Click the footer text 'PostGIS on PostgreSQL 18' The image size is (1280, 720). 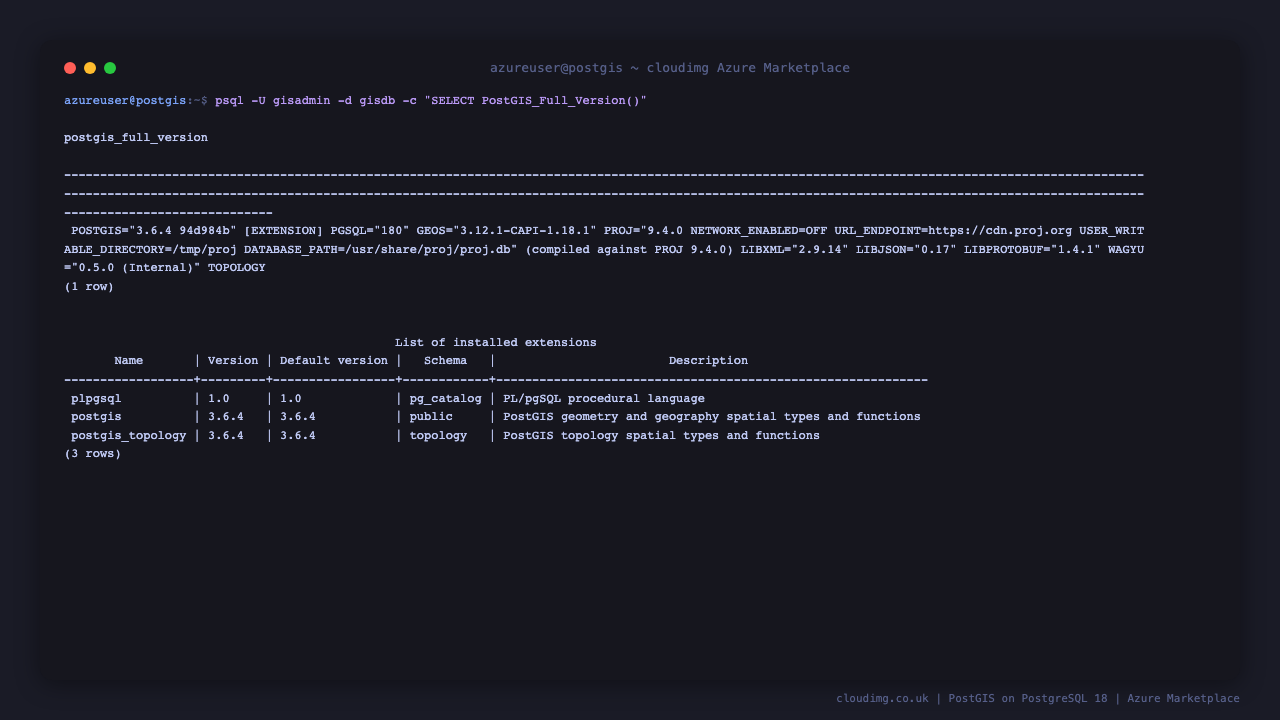click(1028, 699)
